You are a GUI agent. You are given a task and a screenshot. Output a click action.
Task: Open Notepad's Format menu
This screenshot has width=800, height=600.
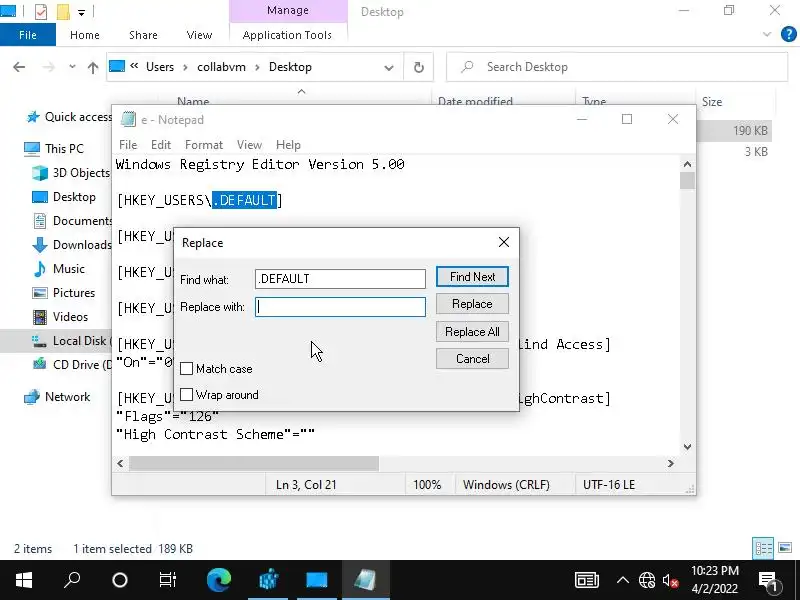click(204, 145)
